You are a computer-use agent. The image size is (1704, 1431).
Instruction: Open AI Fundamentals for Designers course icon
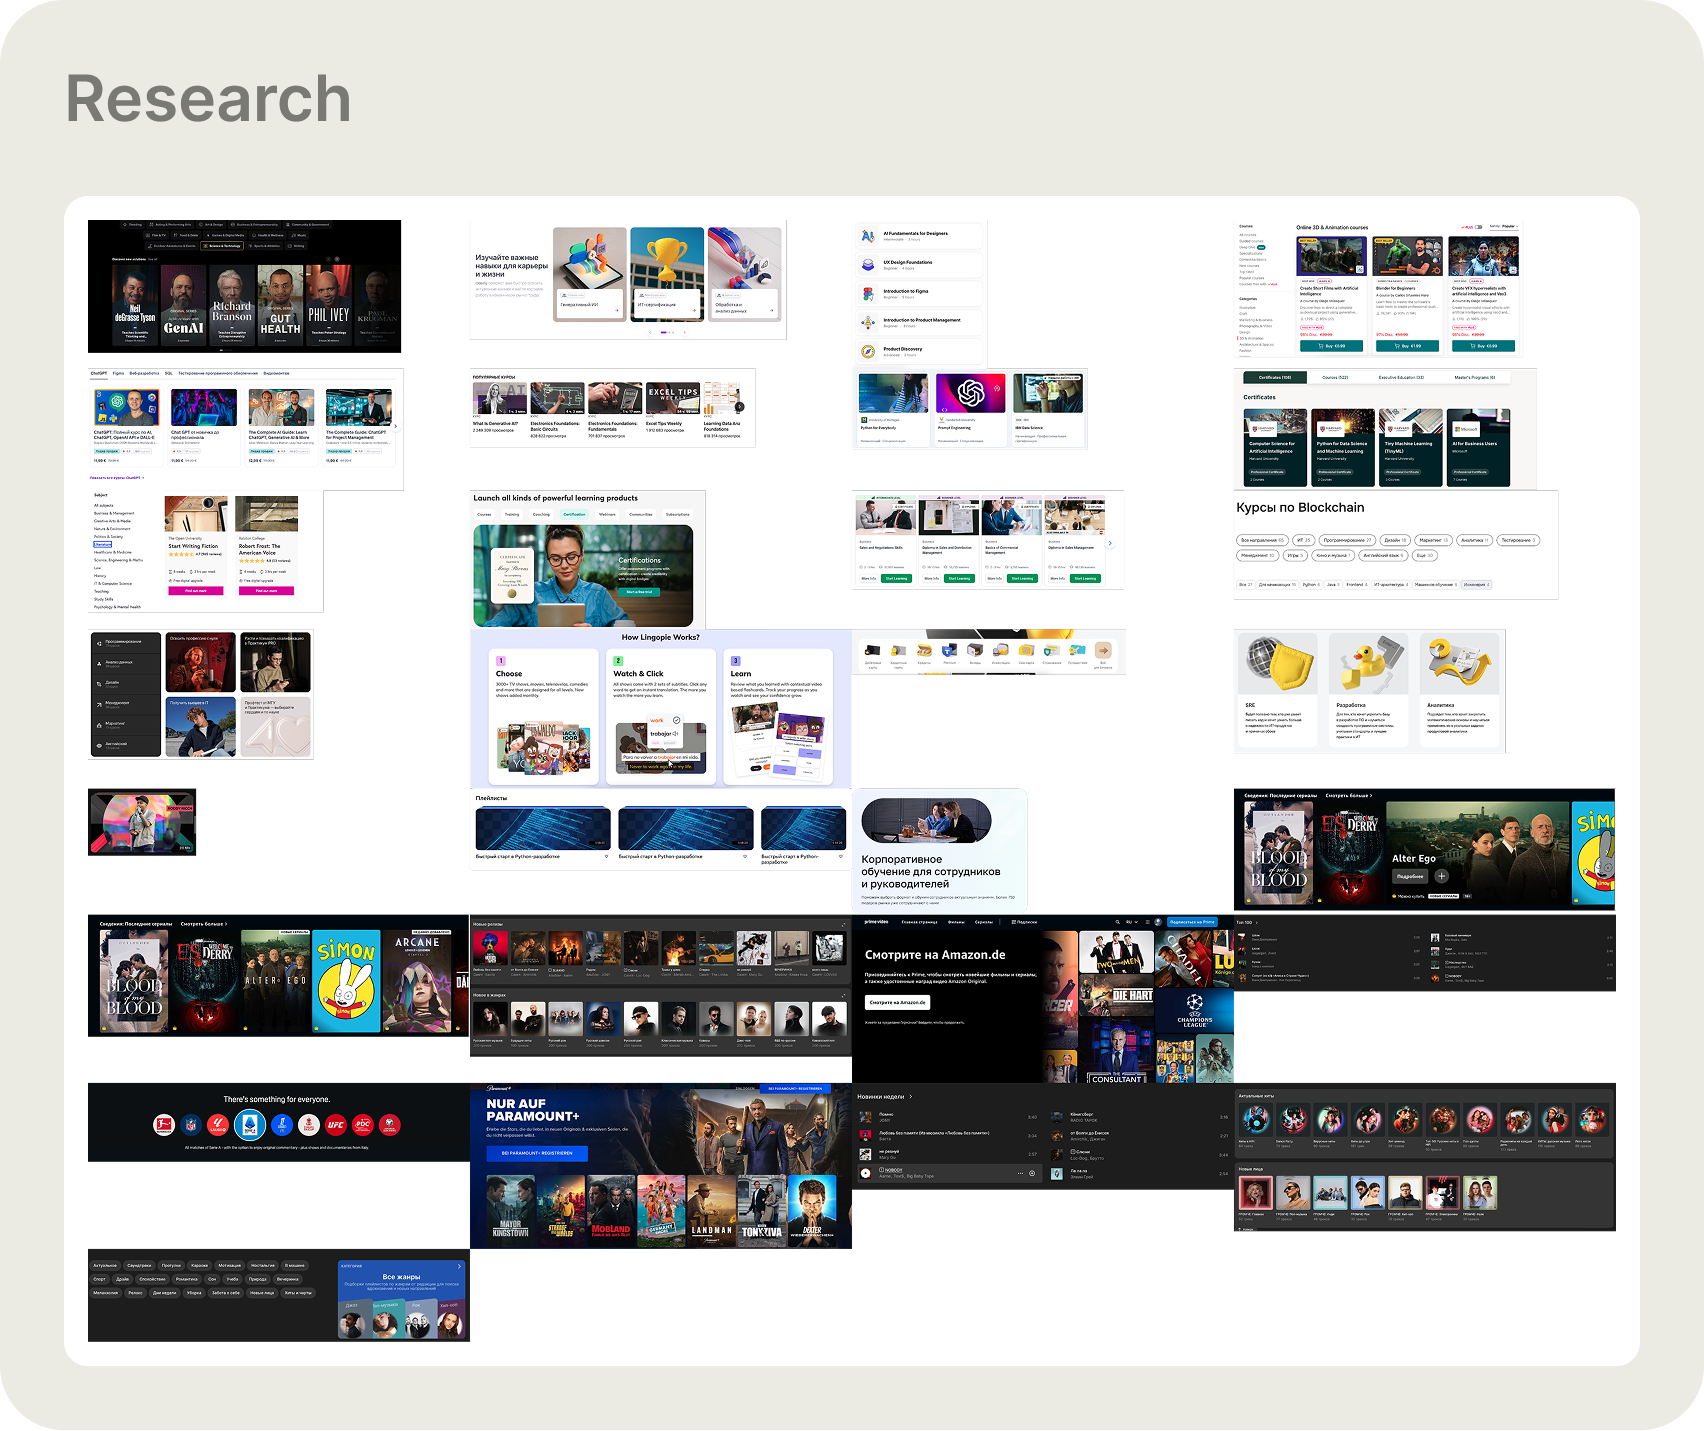pos(868,236)
